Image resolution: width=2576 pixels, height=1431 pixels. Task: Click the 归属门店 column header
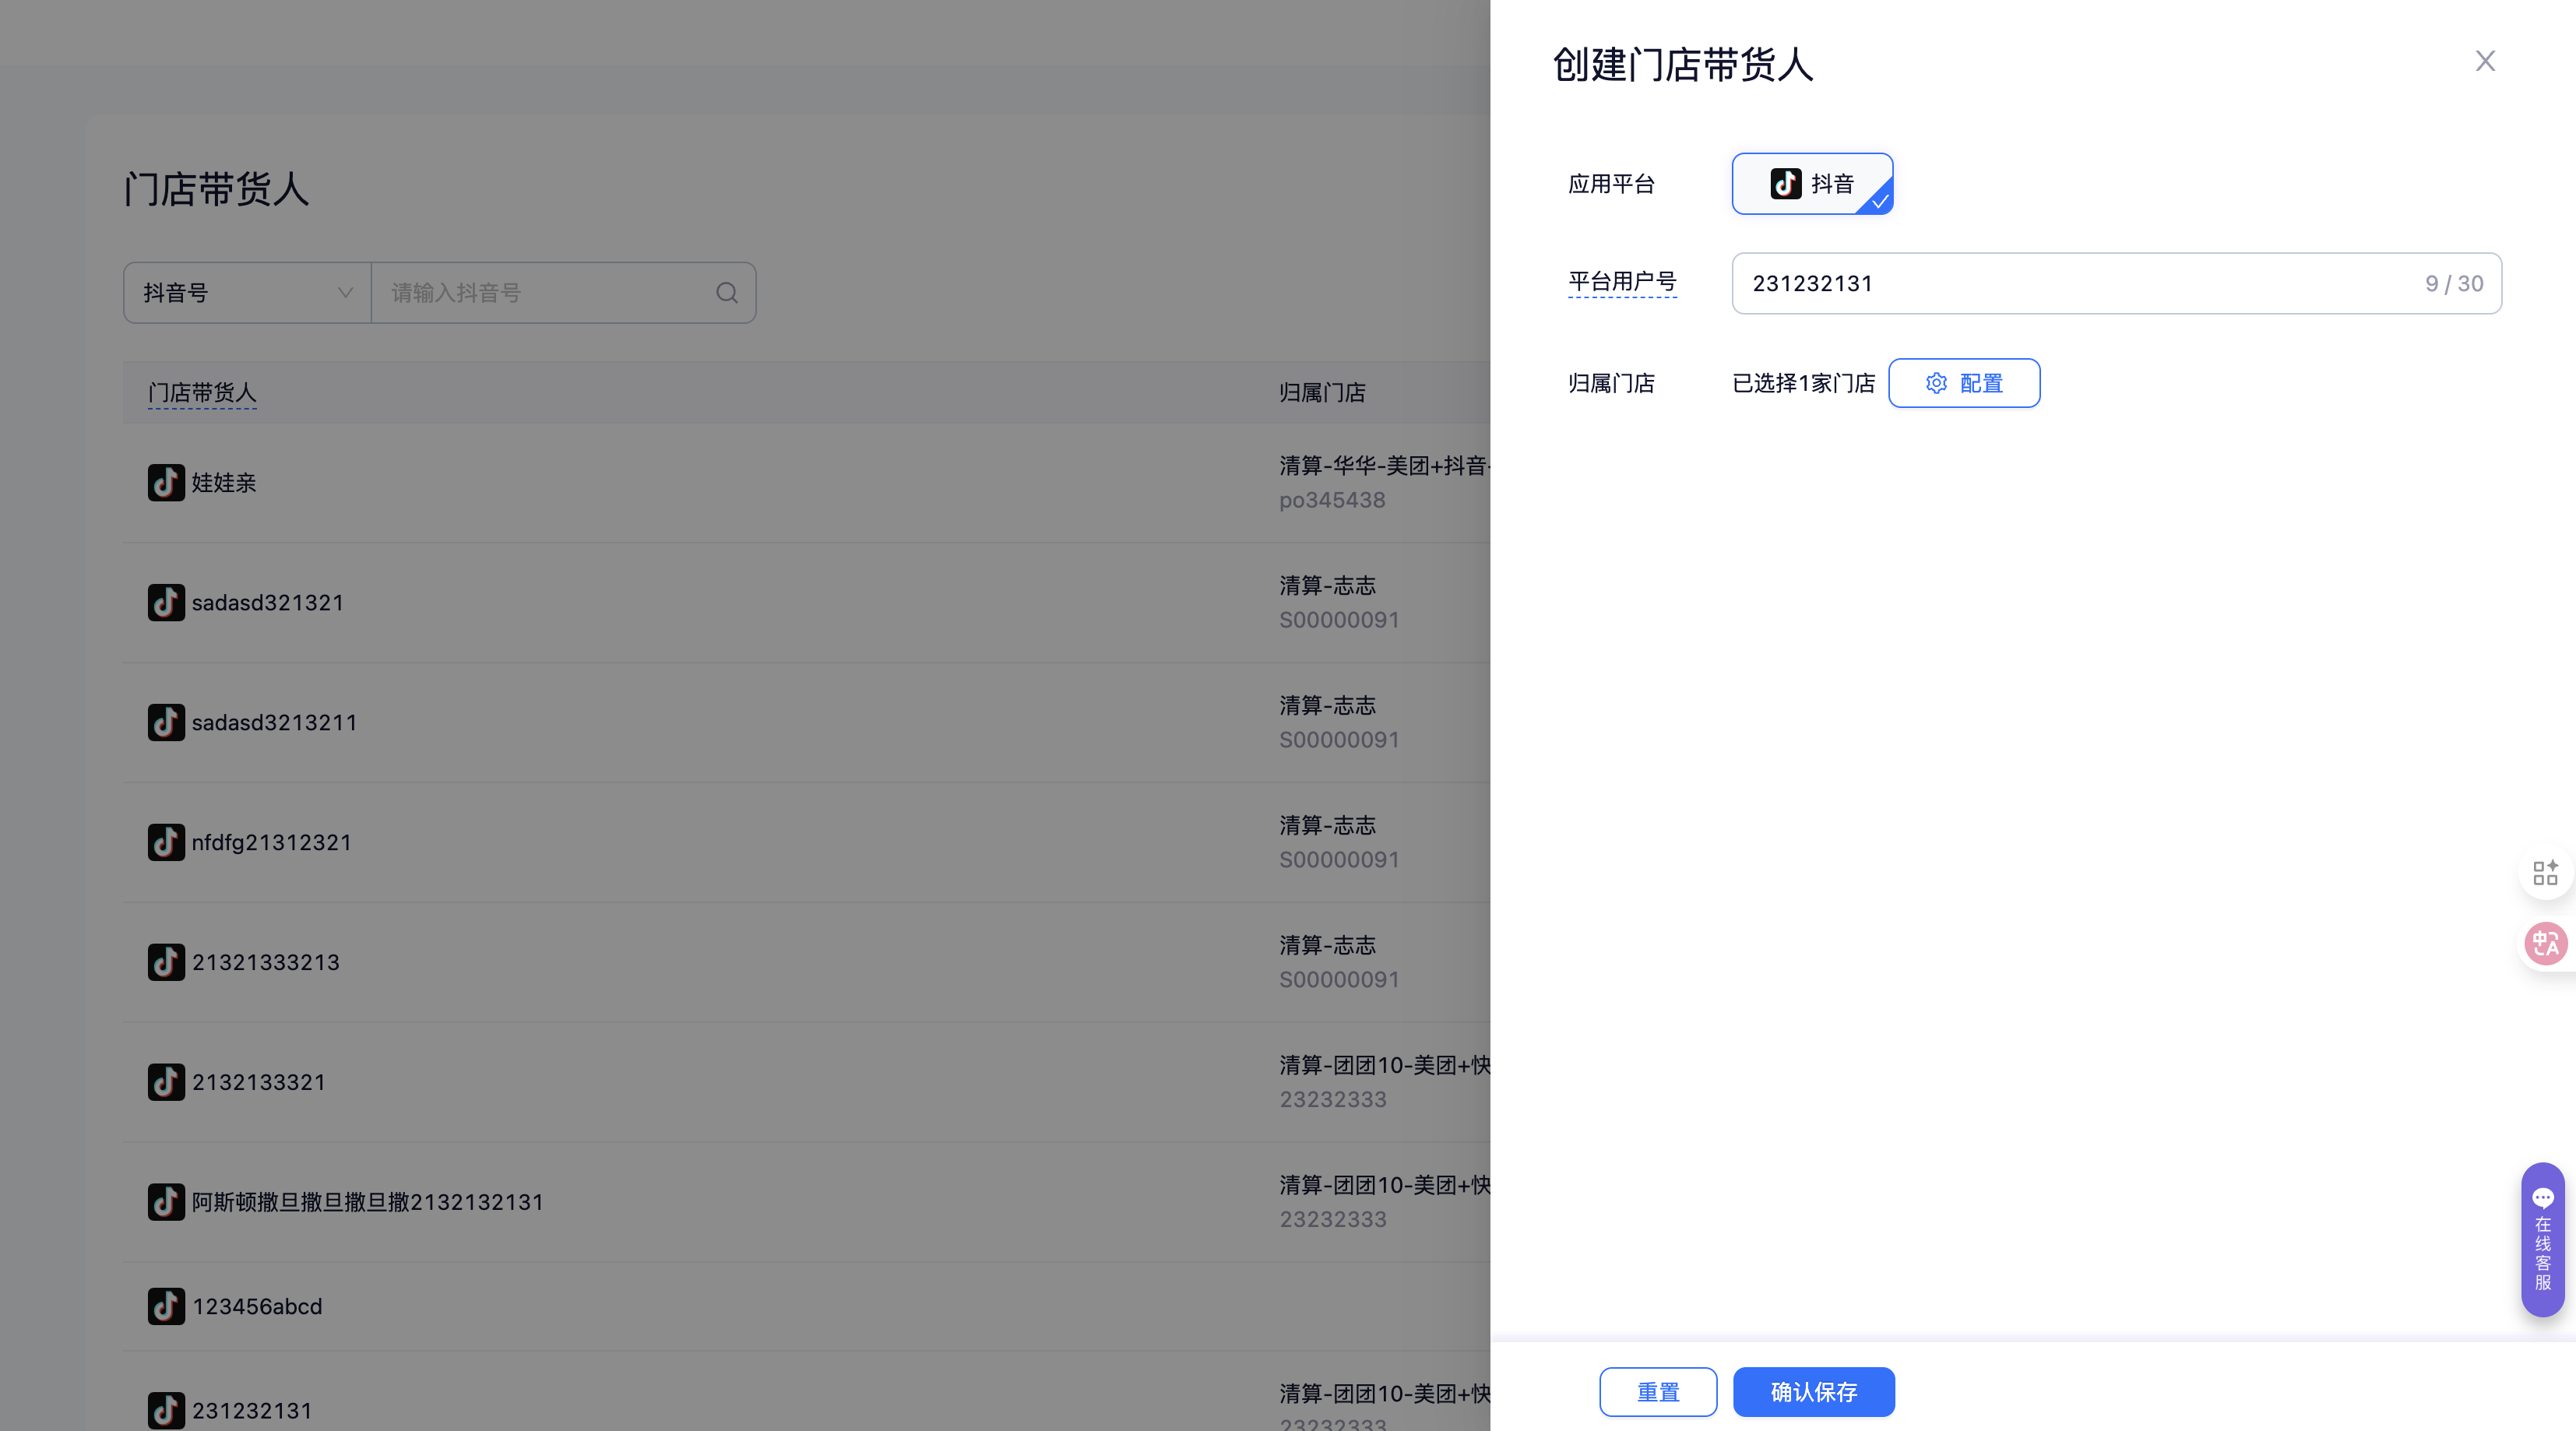tap(1322, 393)
